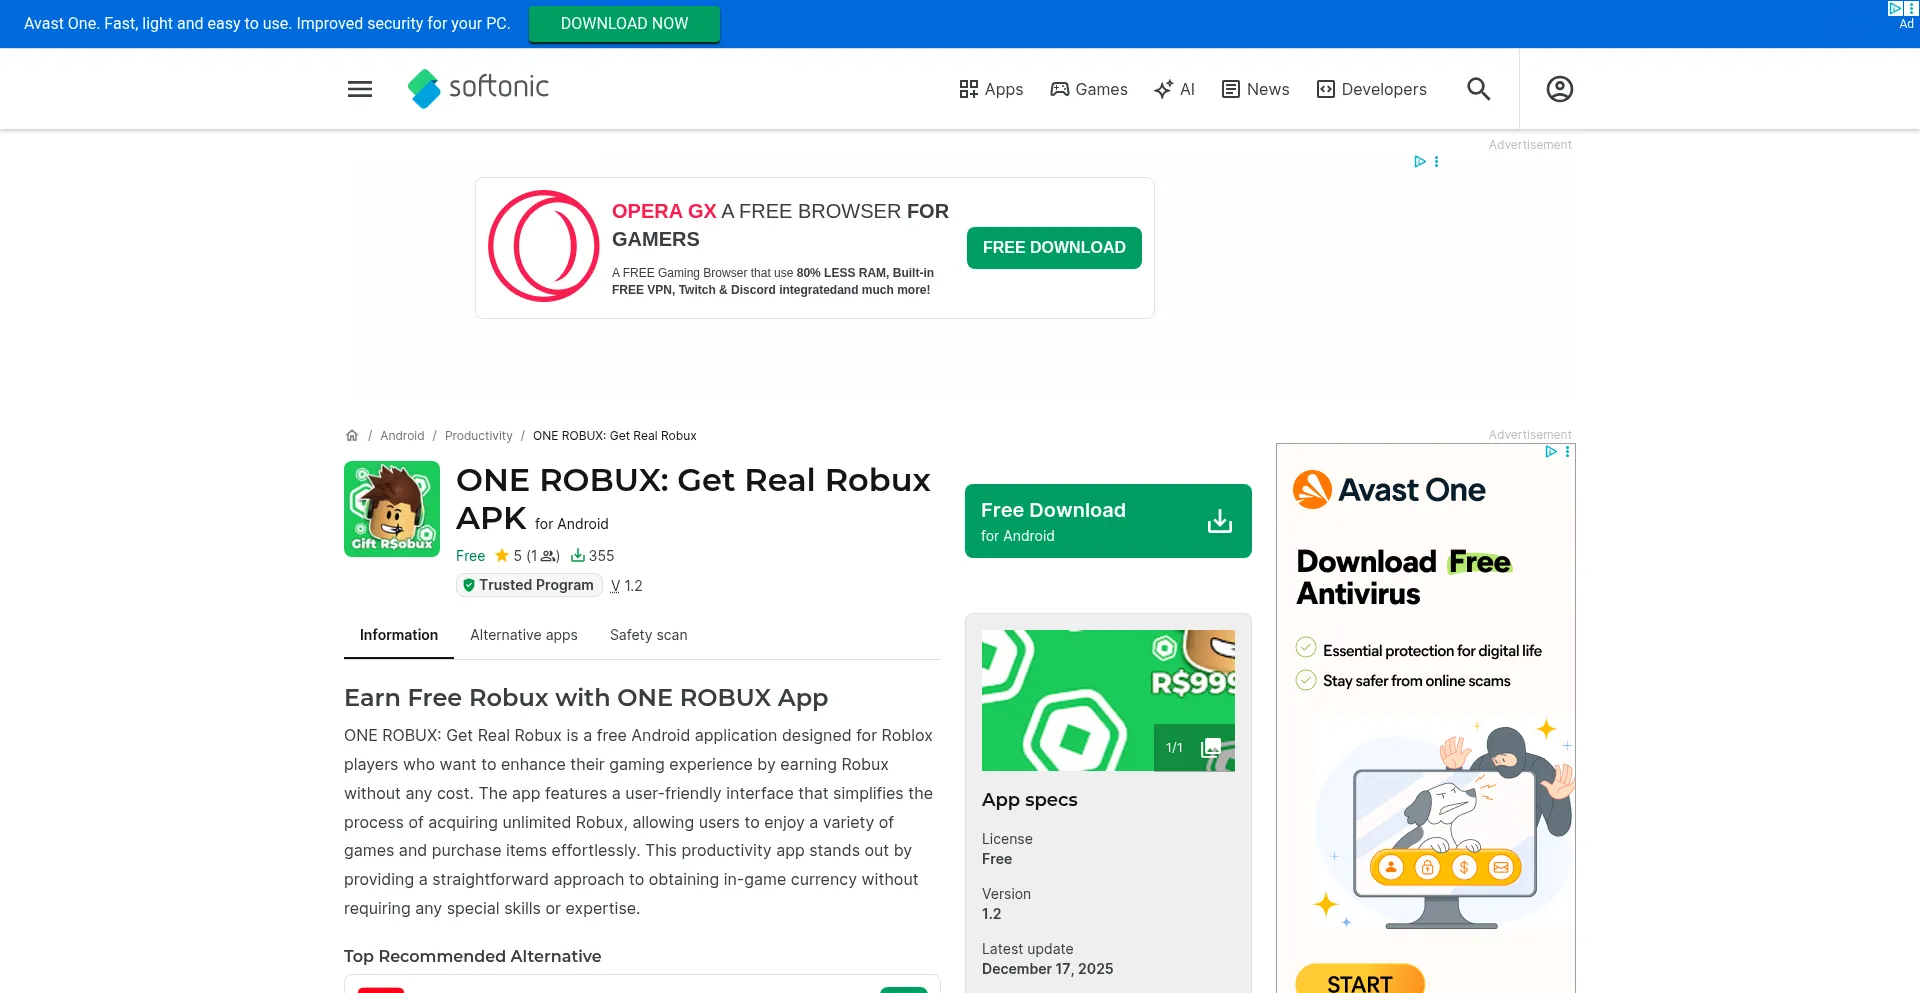
Task: Click the Free license label
Action: pos(470,556)
